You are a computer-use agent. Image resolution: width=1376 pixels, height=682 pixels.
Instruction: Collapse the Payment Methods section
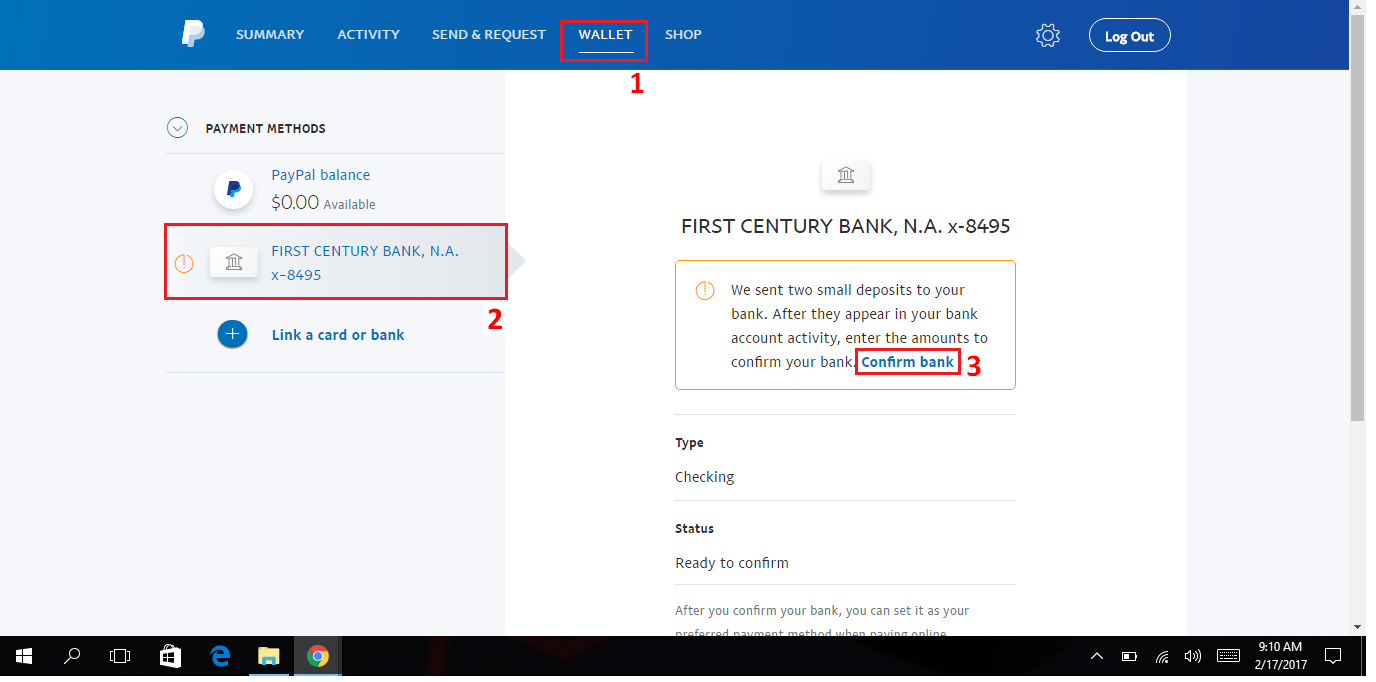coord(177,128)
